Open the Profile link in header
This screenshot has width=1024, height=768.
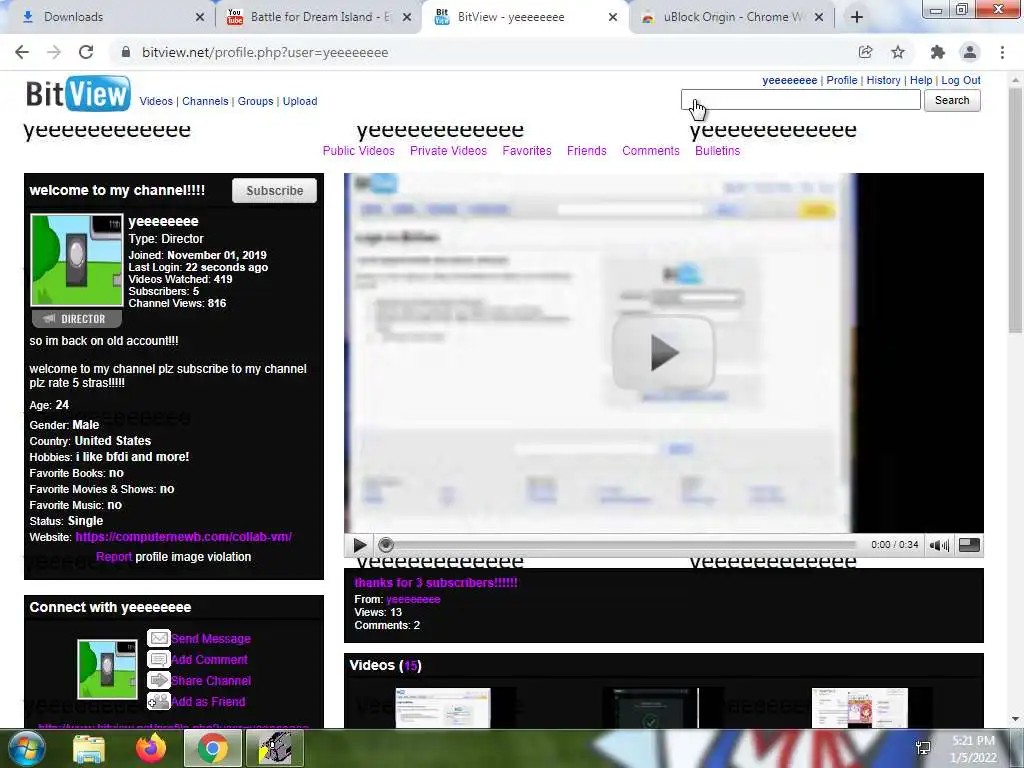(x=842, y=80)
